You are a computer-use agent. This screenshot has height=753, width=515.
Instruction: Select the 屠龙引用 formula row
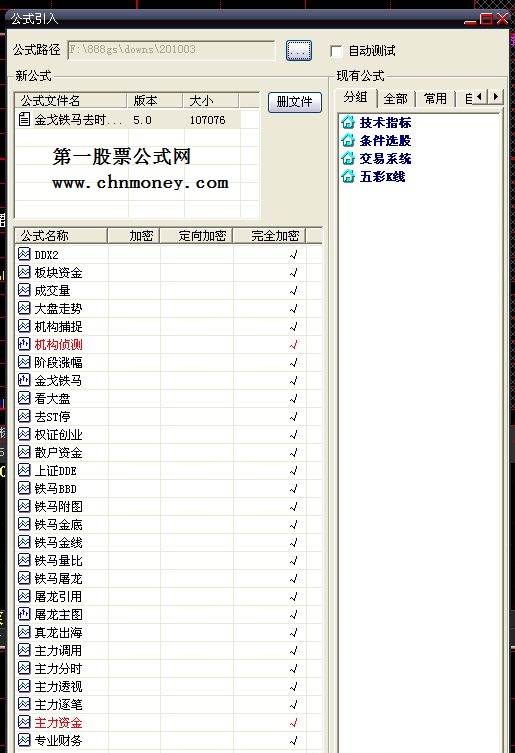click(168, 596)
